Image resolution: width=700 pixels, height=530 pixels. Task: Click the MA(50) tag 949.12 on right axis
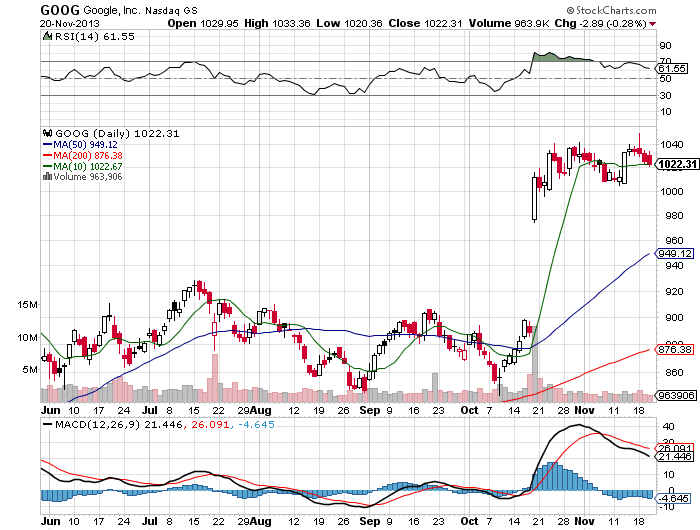(675, 254)
